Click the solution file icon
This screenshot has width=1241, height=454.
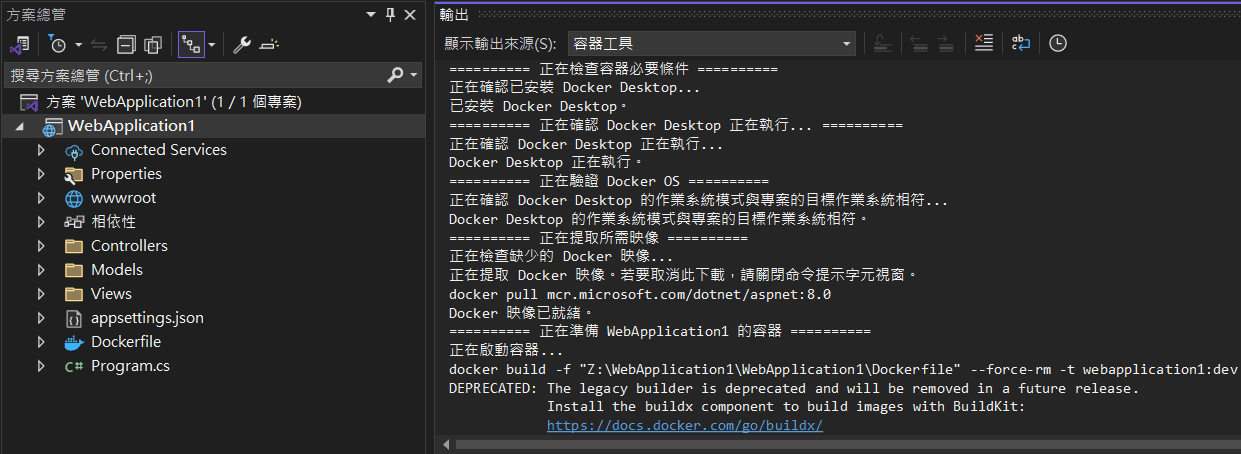(29, 102)
